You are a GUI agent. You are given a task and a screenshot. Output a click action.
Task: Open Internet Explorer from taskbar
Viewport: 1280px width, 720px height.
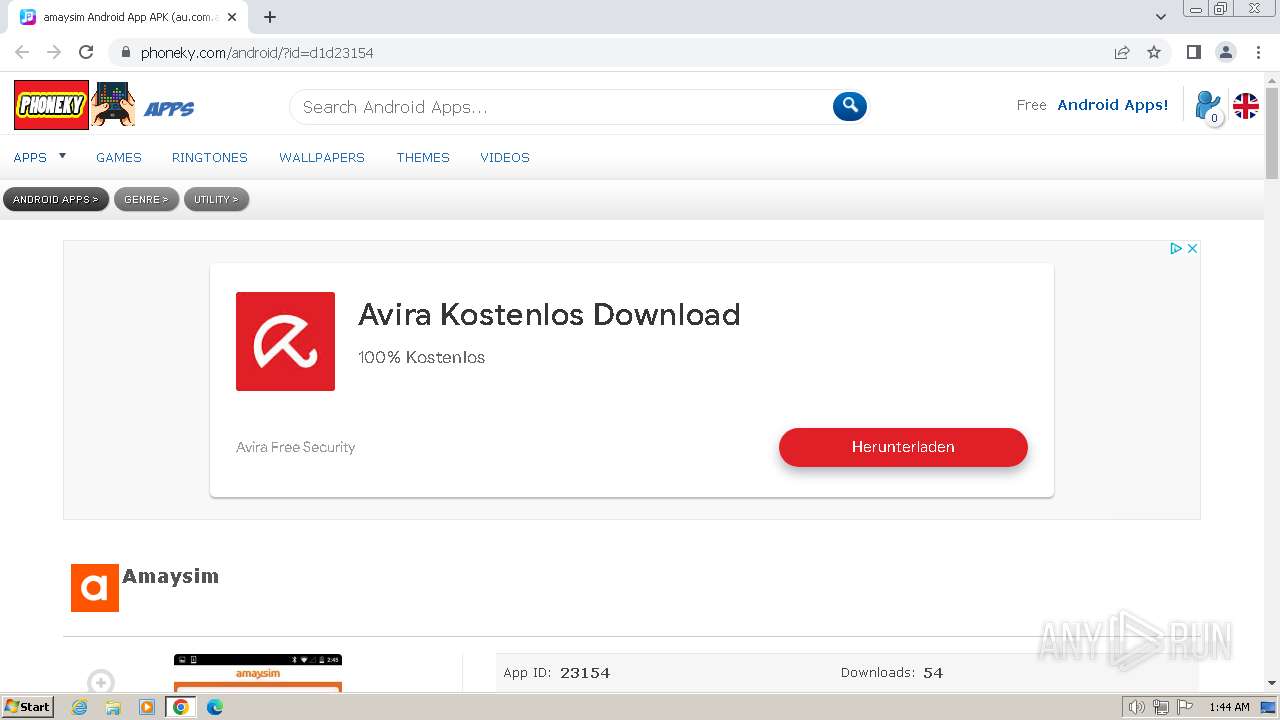point(79,707)
